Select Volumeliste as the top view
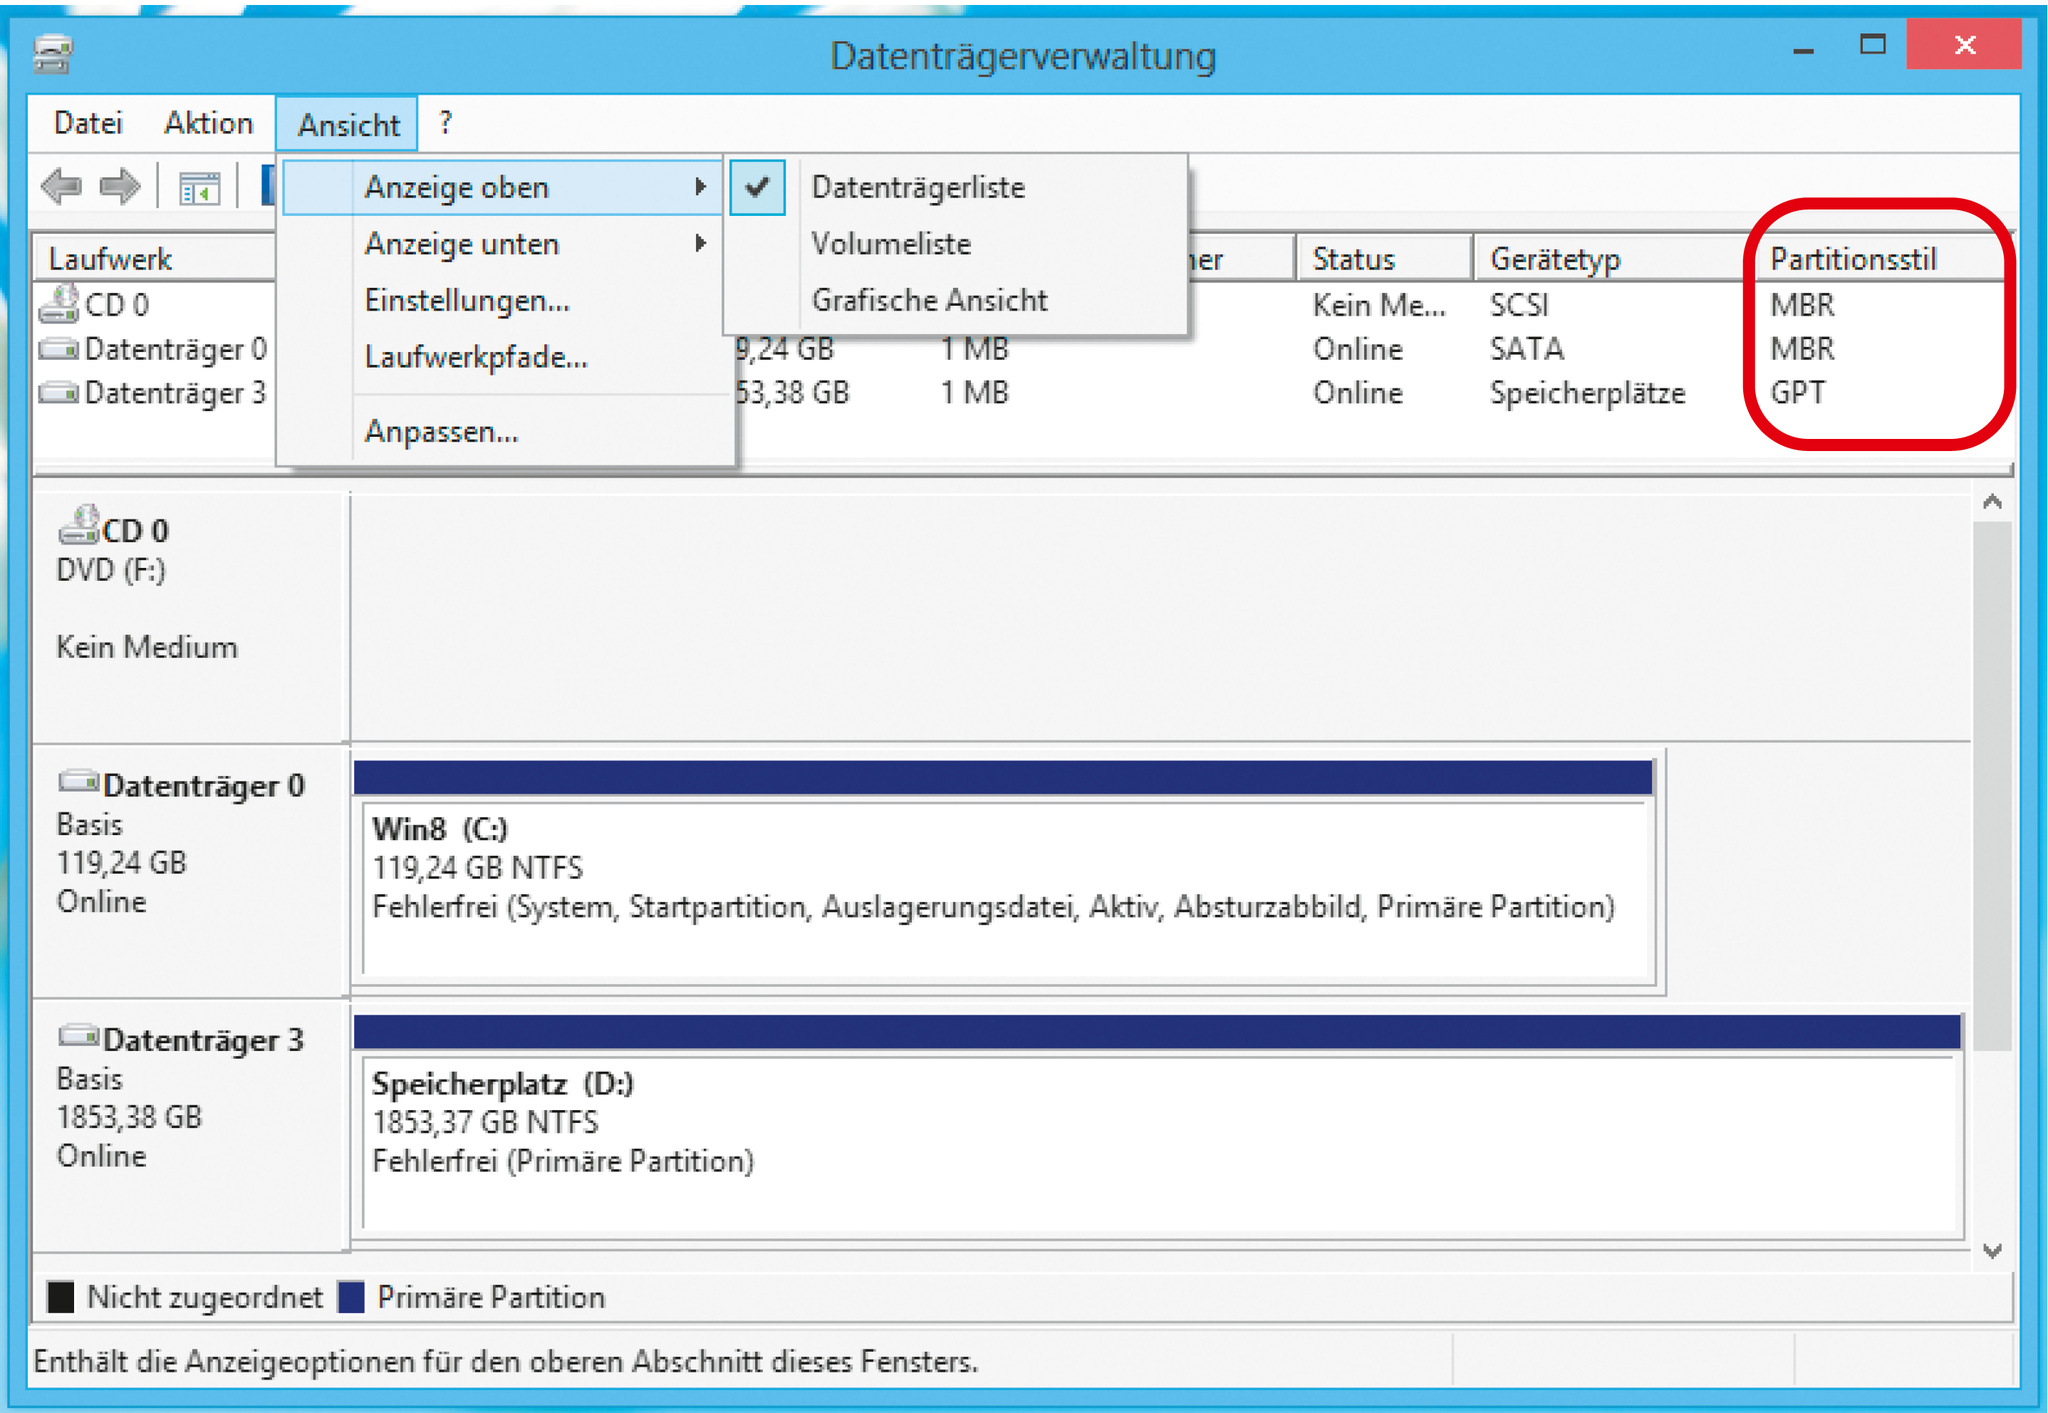The width and height of the screenshot is (2048, 1413). point(890,244)
